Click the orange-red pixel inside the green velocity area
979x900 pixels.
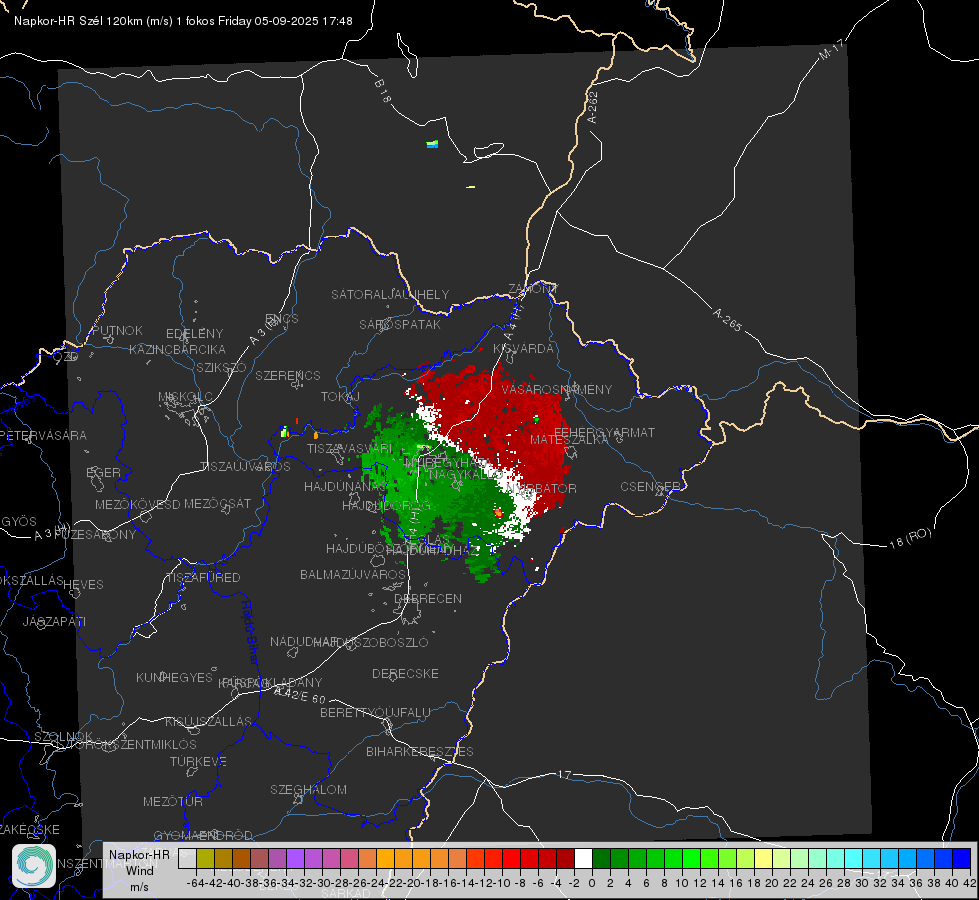click(498, 513)
